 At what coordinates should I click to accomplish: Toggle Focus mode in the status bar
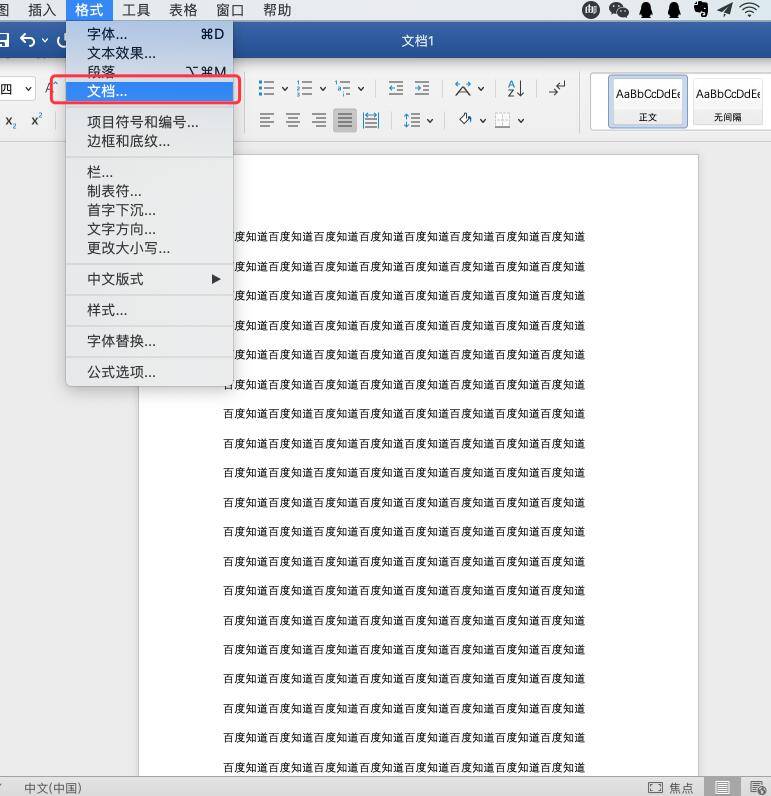[671, 787]
